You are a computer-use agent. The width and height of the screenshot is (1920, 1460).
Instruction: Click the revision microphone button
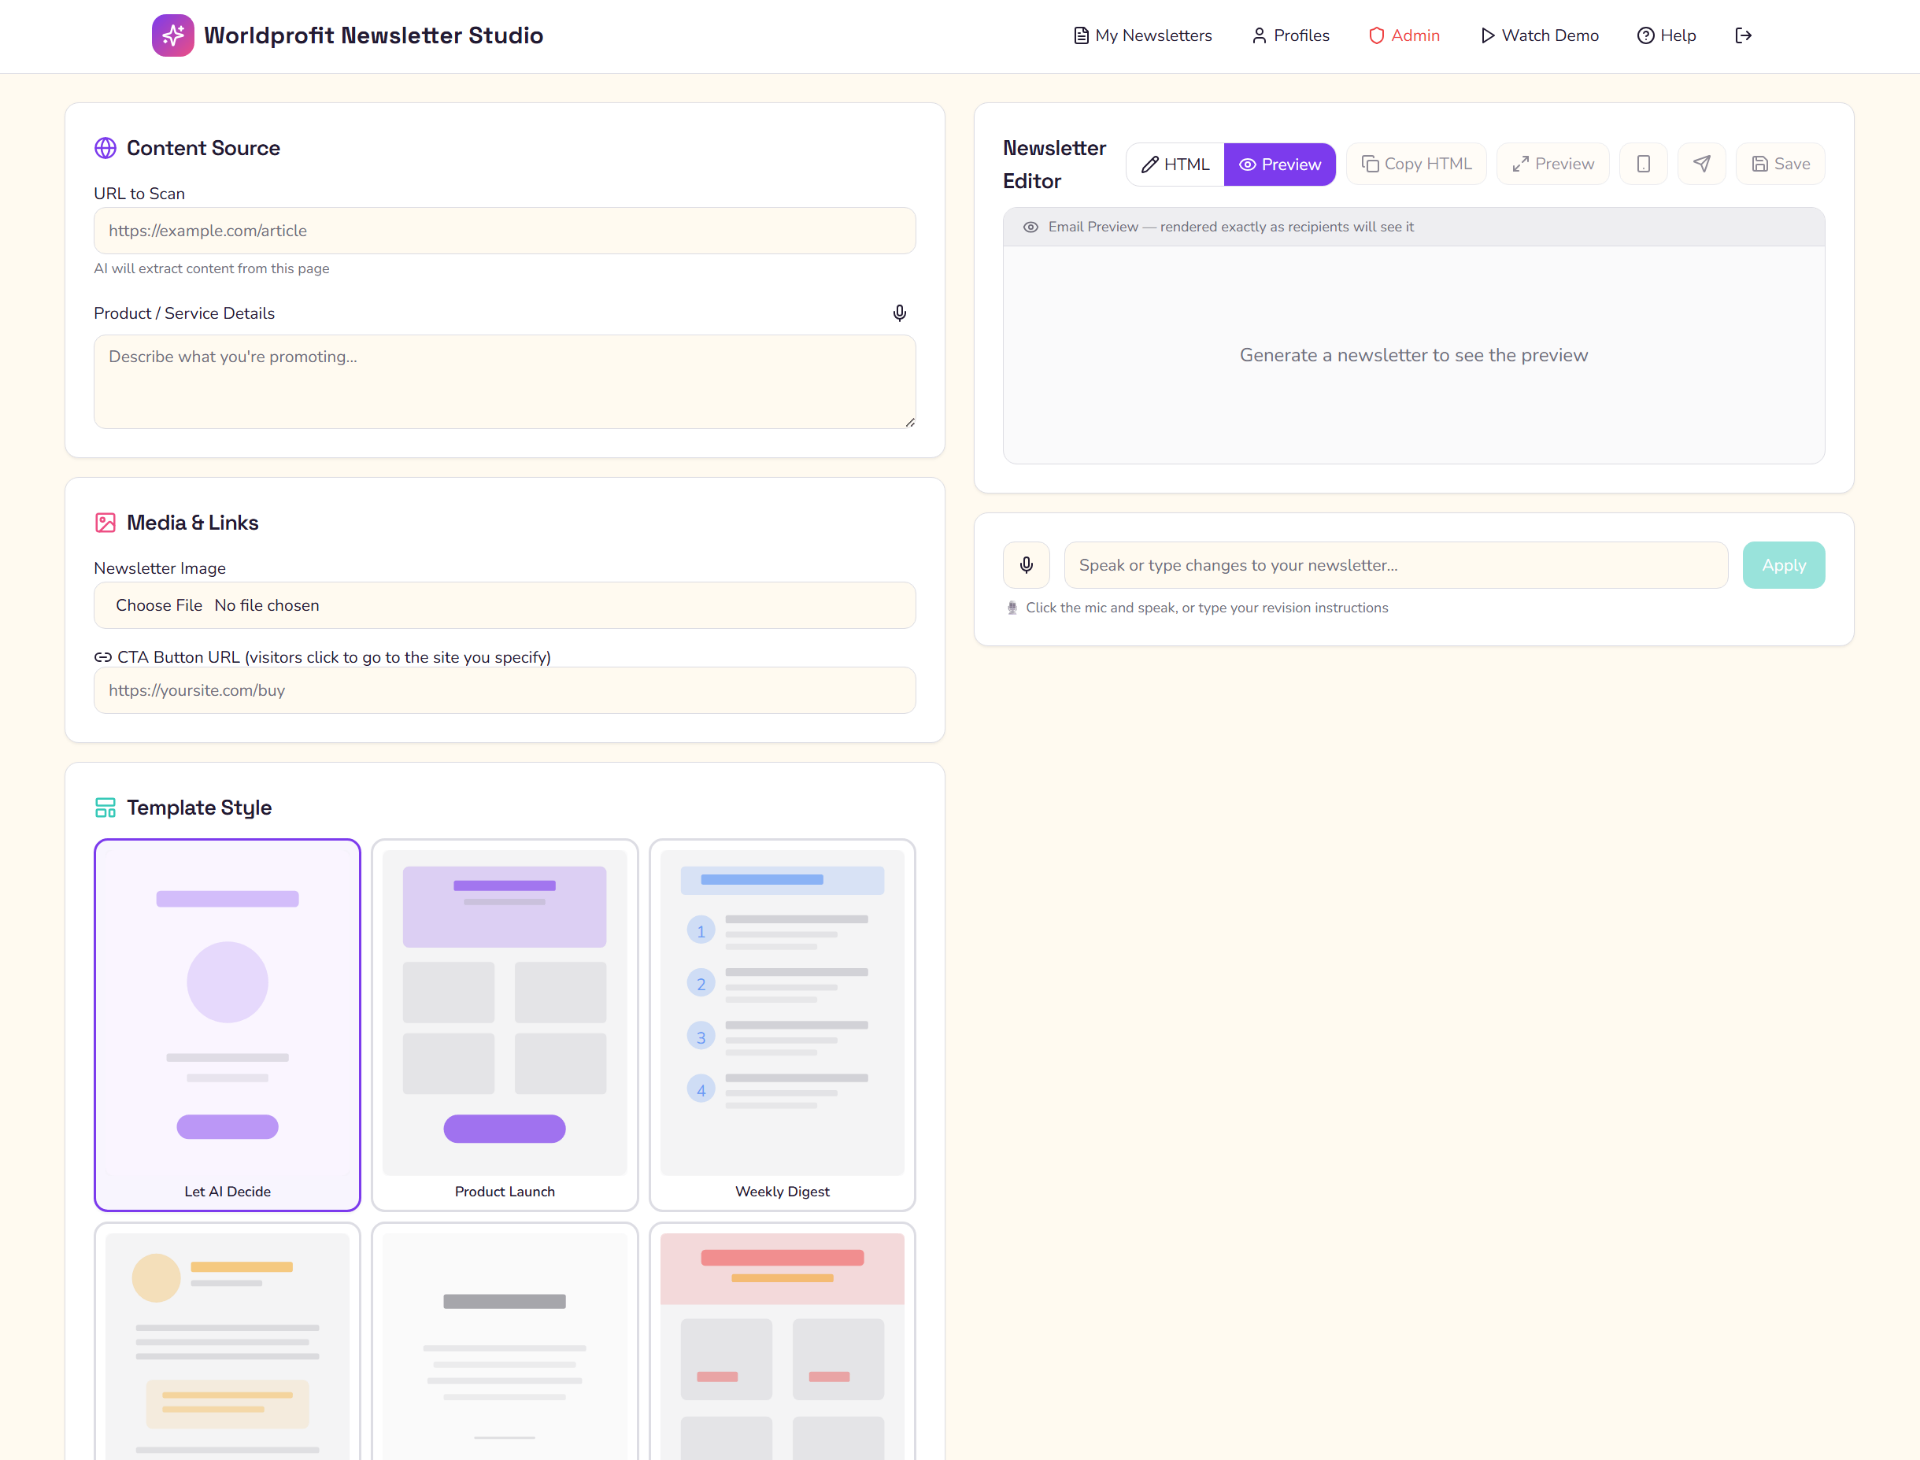(1027, 565)
